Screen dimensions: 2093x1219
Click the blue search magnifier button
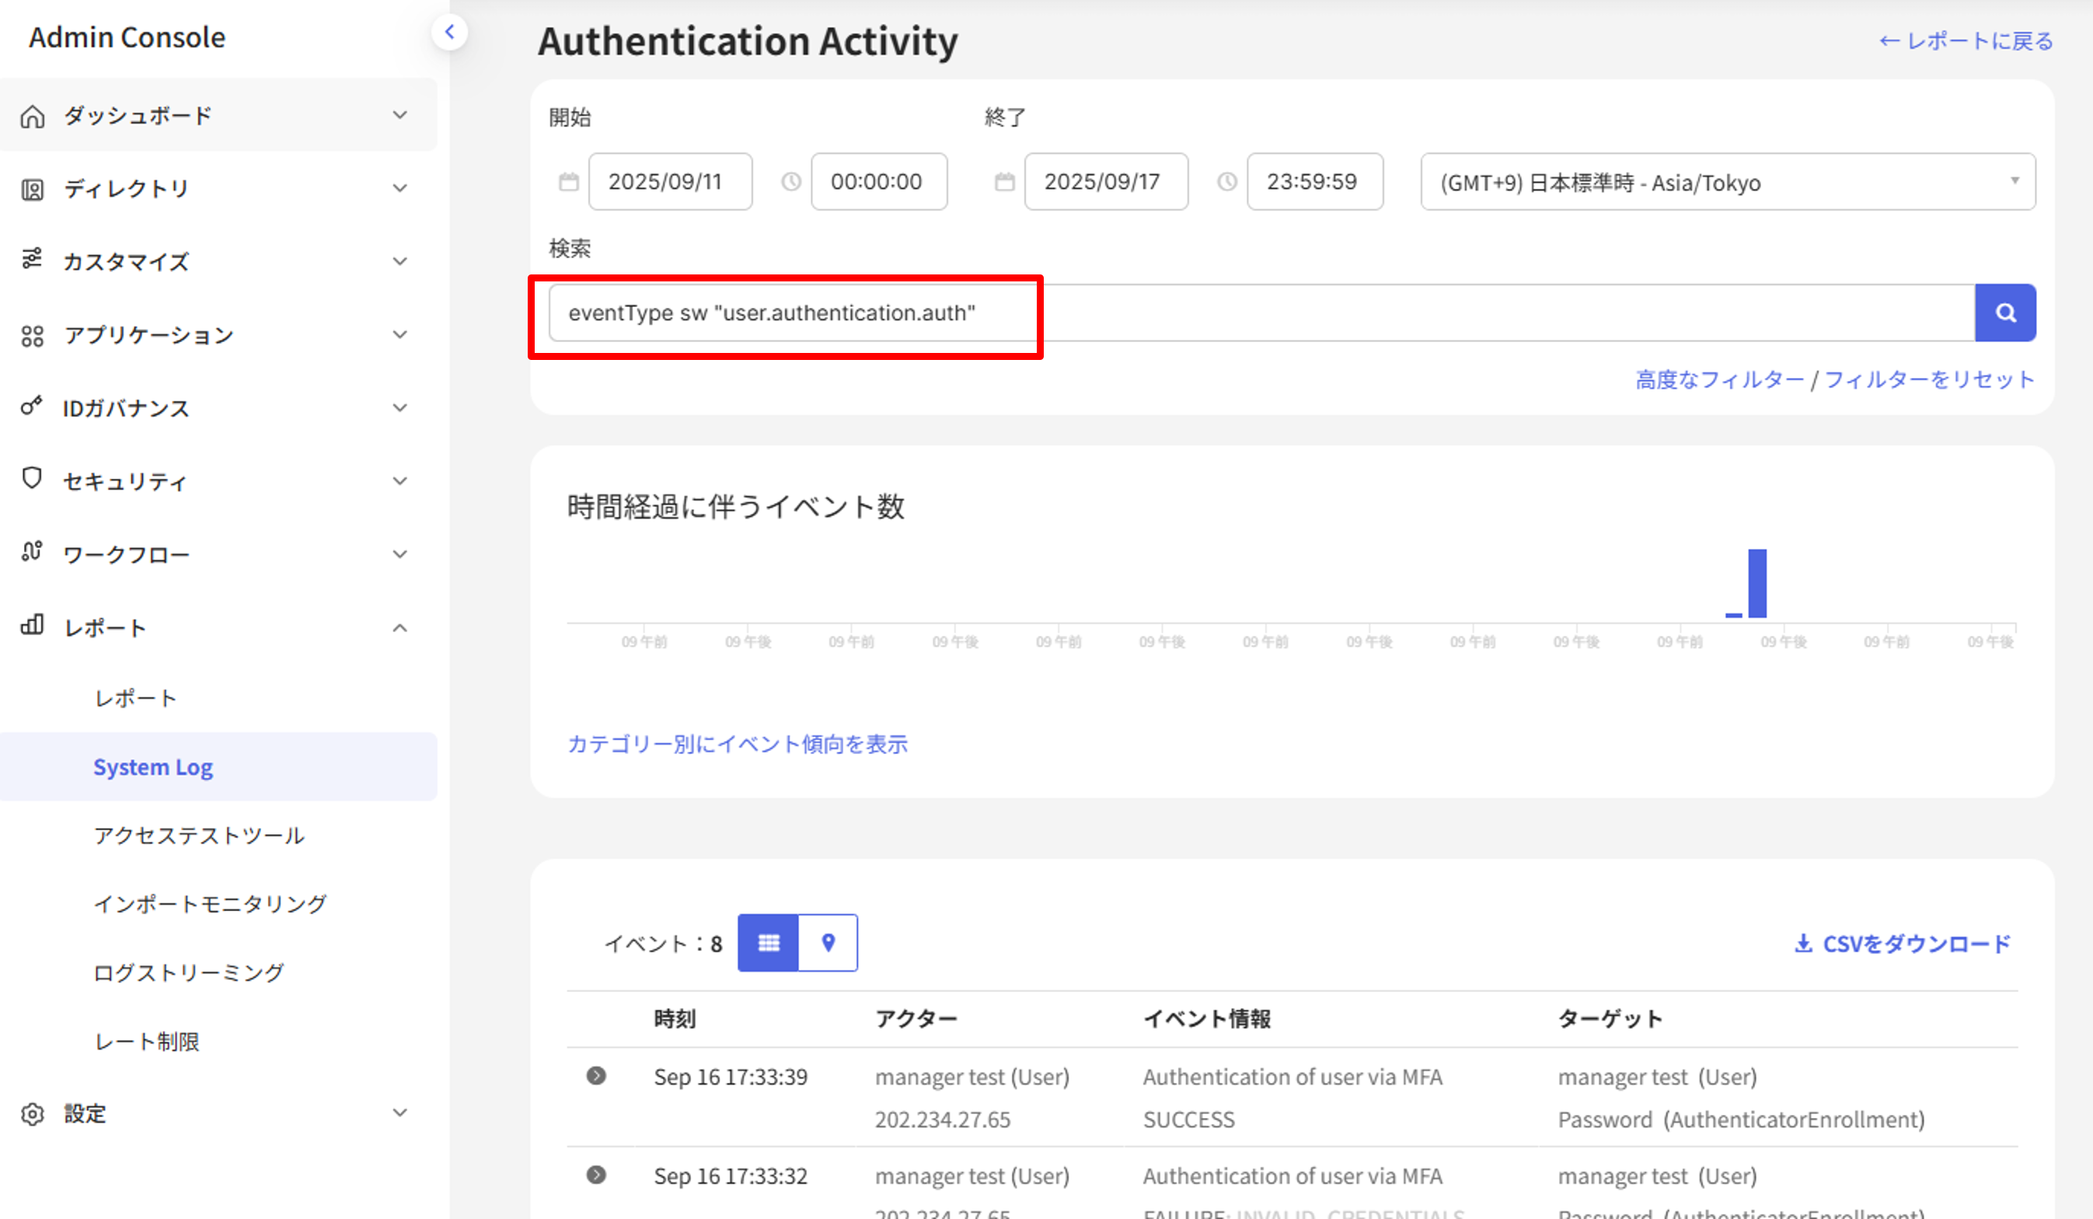[x=2005, y=313]
